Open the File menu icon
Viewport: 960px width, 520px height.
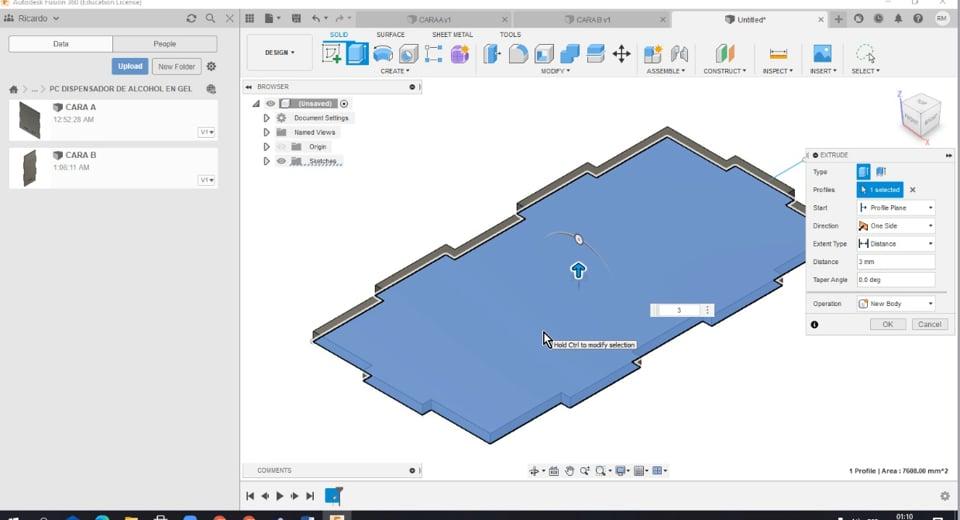269,18
